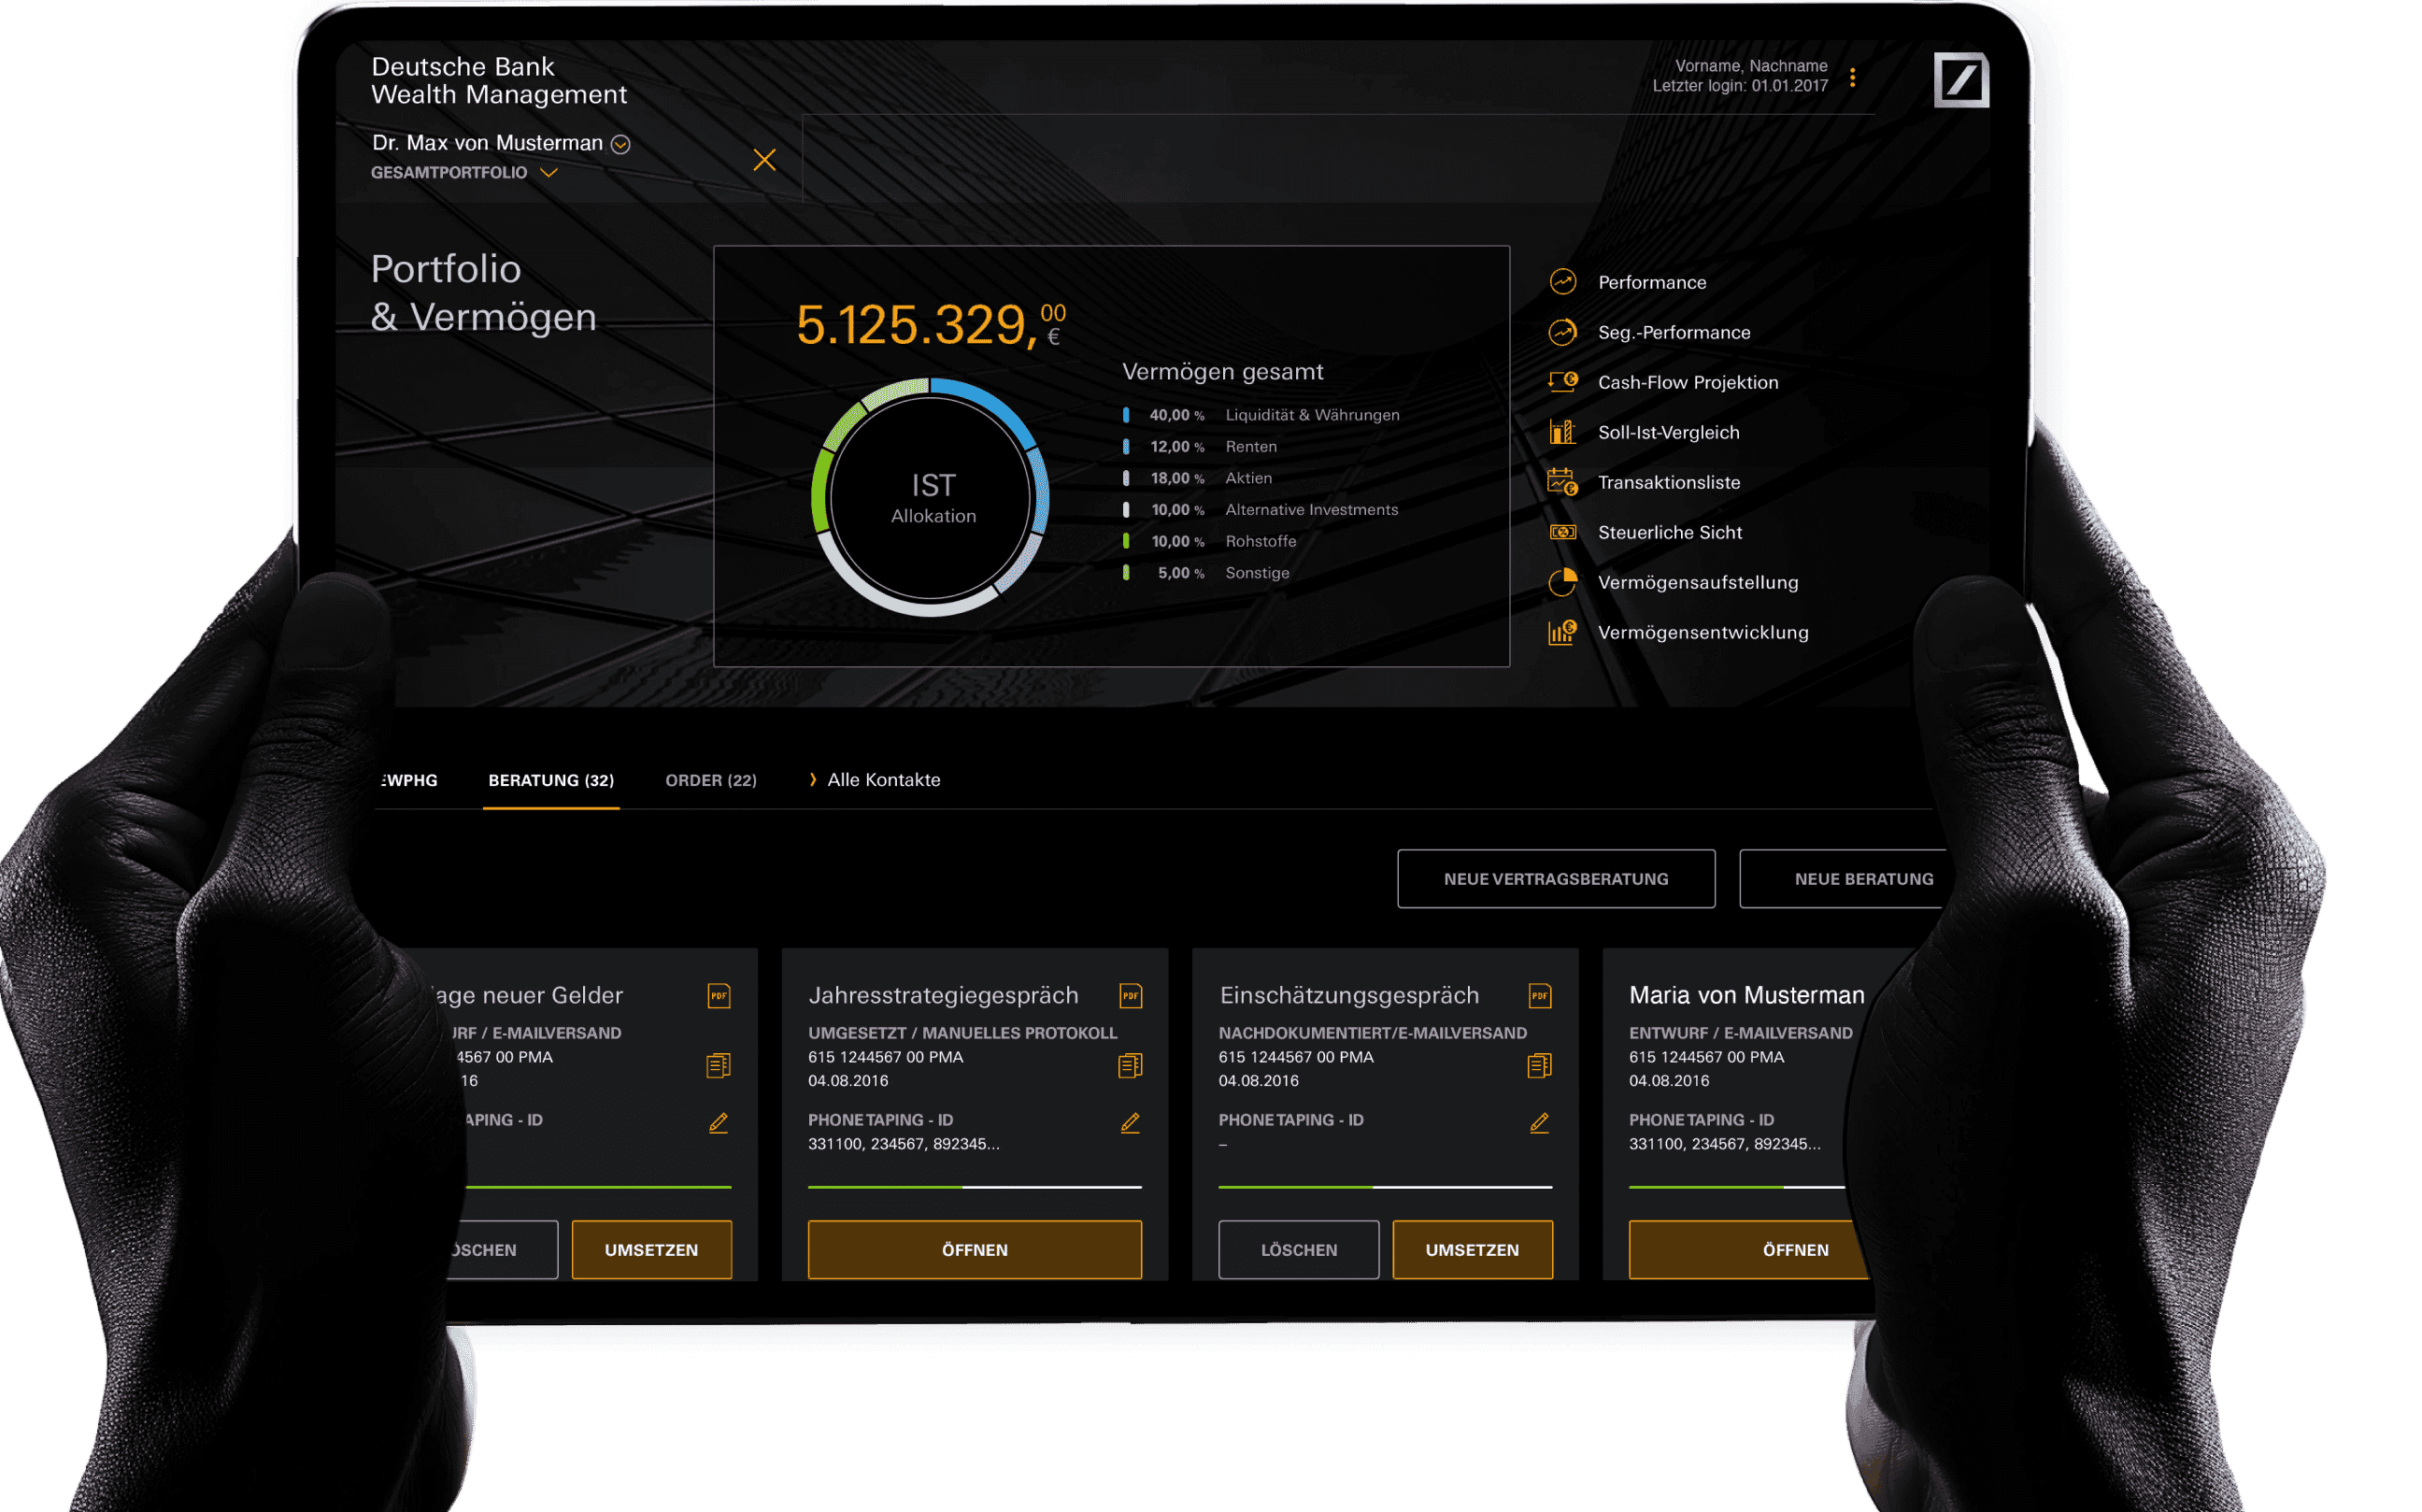2422x1512 pixels.
Task: Open Steuerliche Sicht menu entry
Action: [x=1669, y=532]
